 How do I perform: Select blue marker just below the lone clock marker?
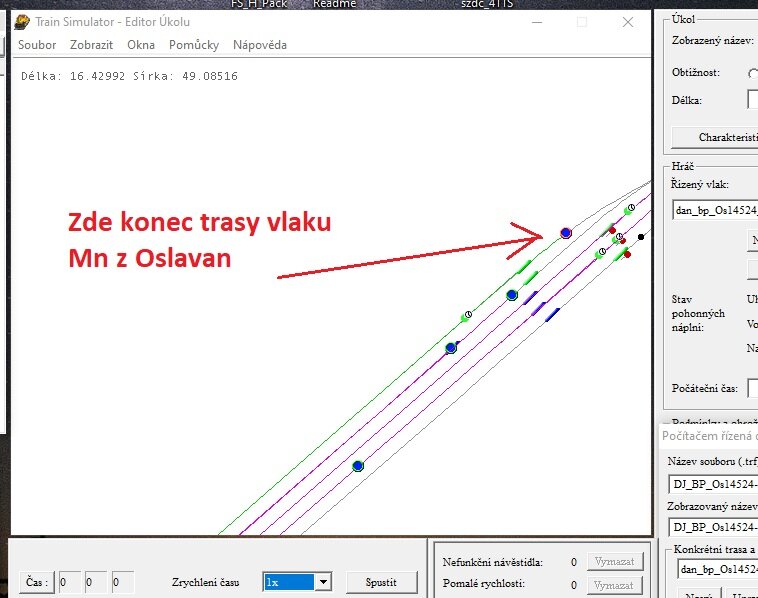tap(451, 348)
